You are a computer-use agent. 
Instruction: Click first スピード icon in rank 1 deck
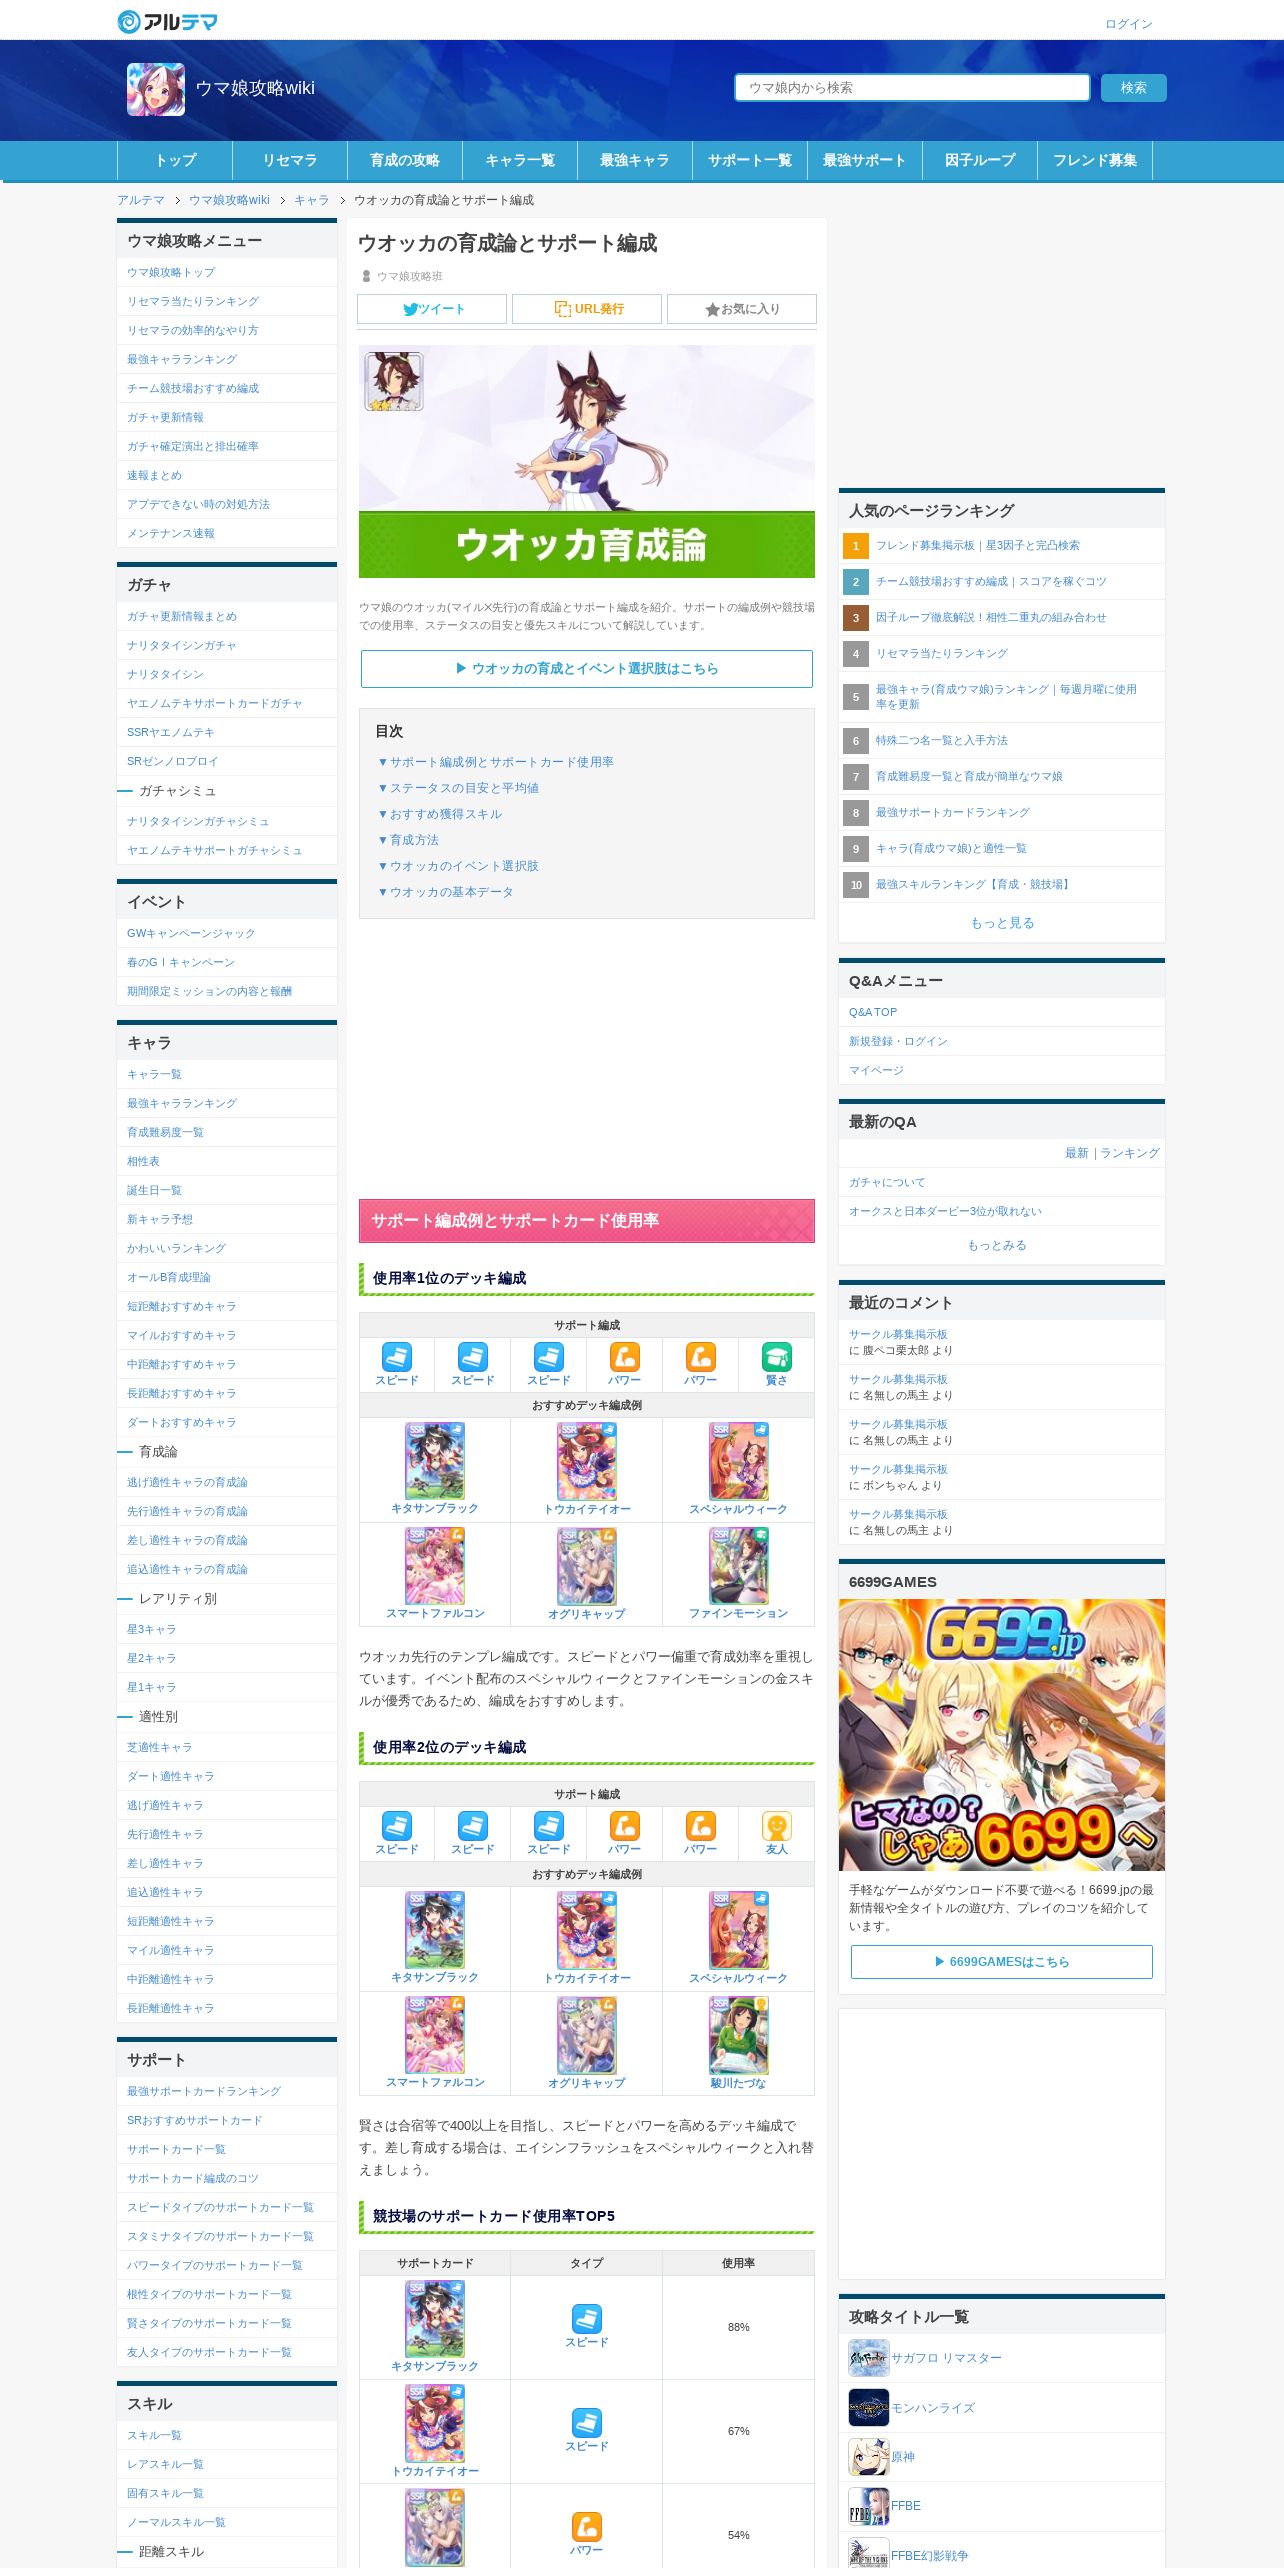coord(397,1357)
